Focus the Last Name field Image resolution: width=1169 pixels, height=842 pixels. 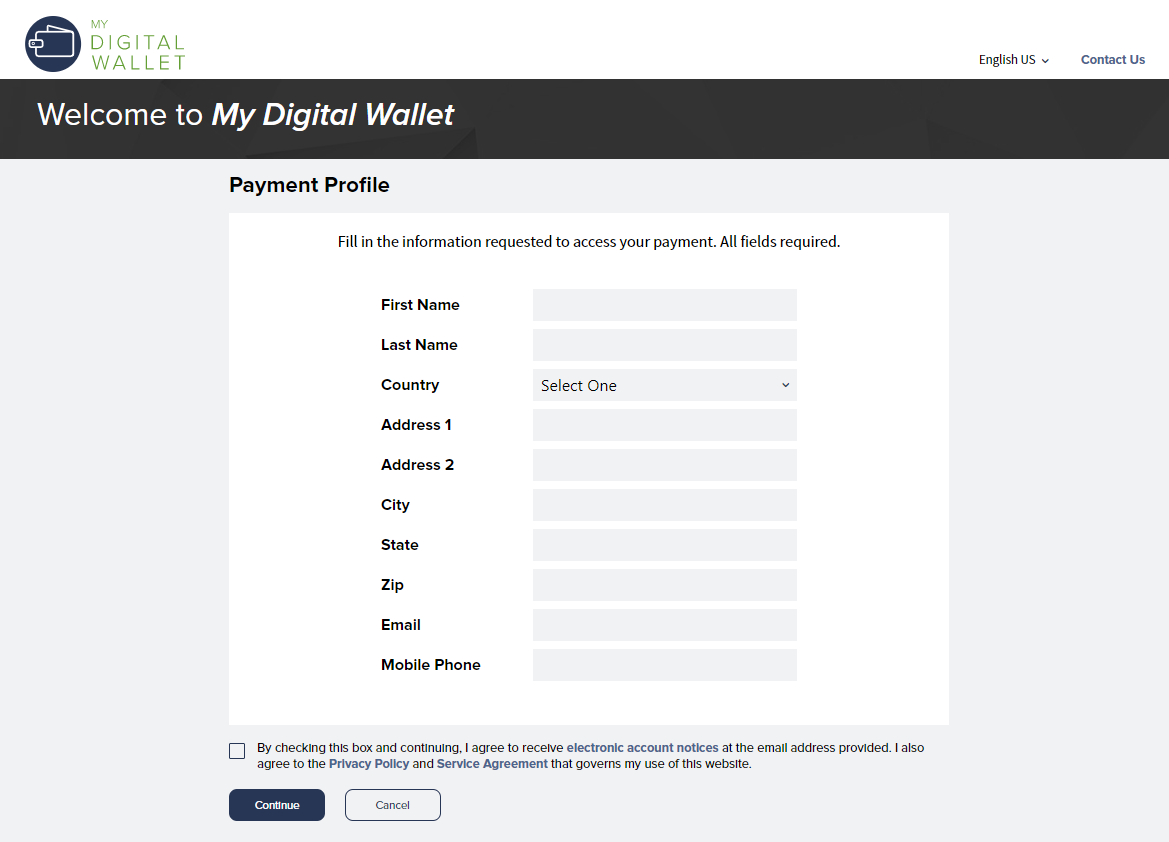pos(664,345)
